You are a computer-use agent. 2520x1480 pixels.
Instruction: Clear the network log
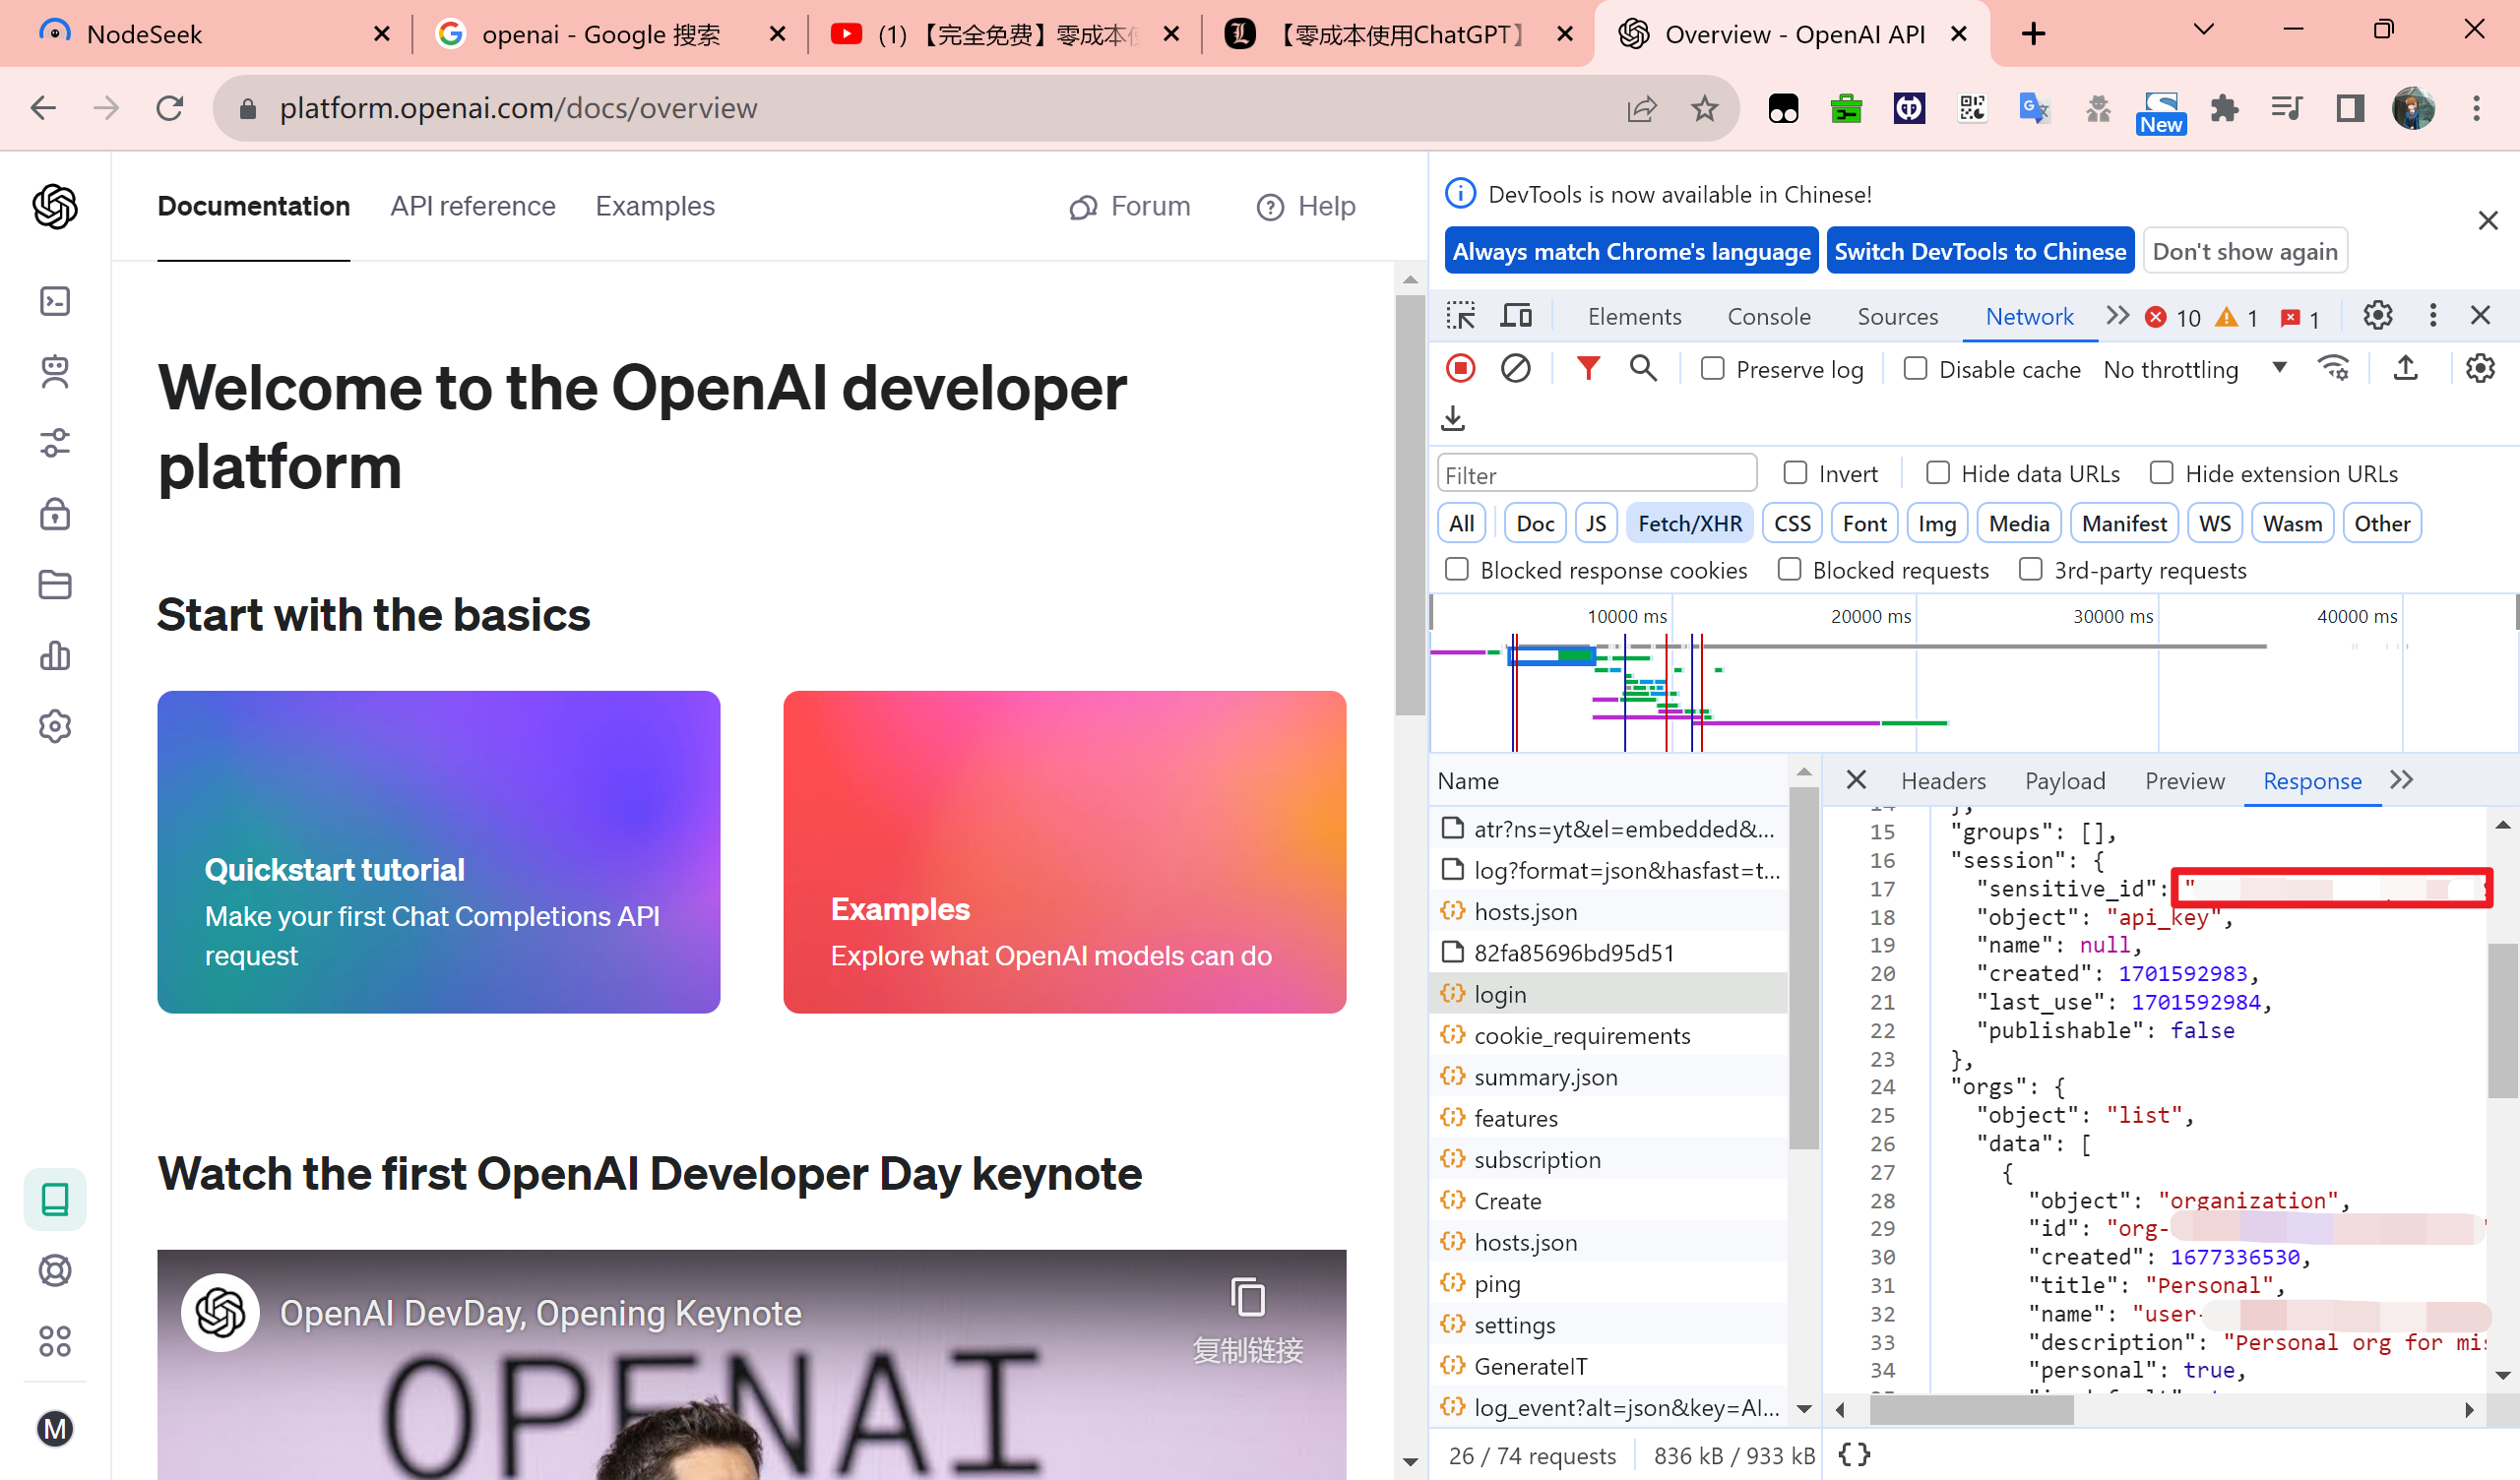coord(1515,369)
